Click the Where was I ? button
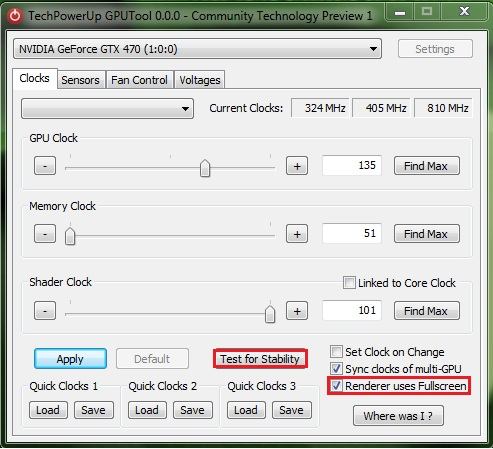 pos(398,416)
